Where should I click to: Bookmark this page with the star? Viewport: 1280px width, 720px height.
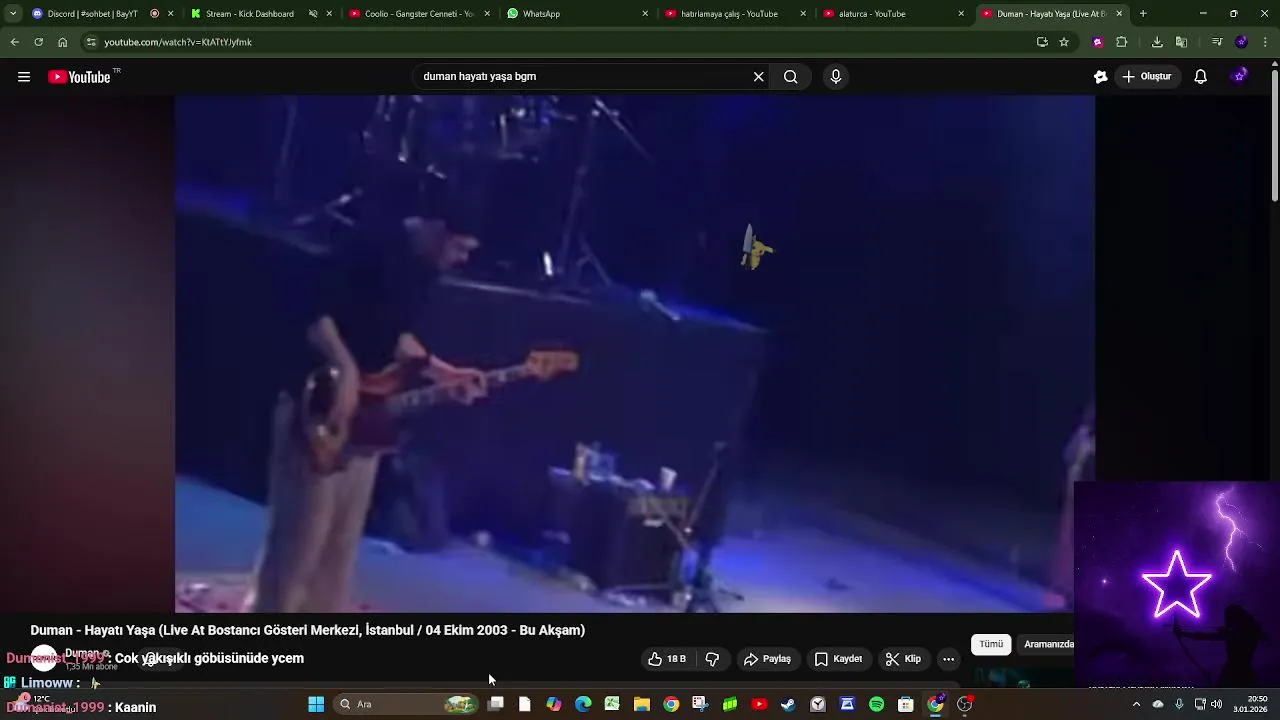1064,42
